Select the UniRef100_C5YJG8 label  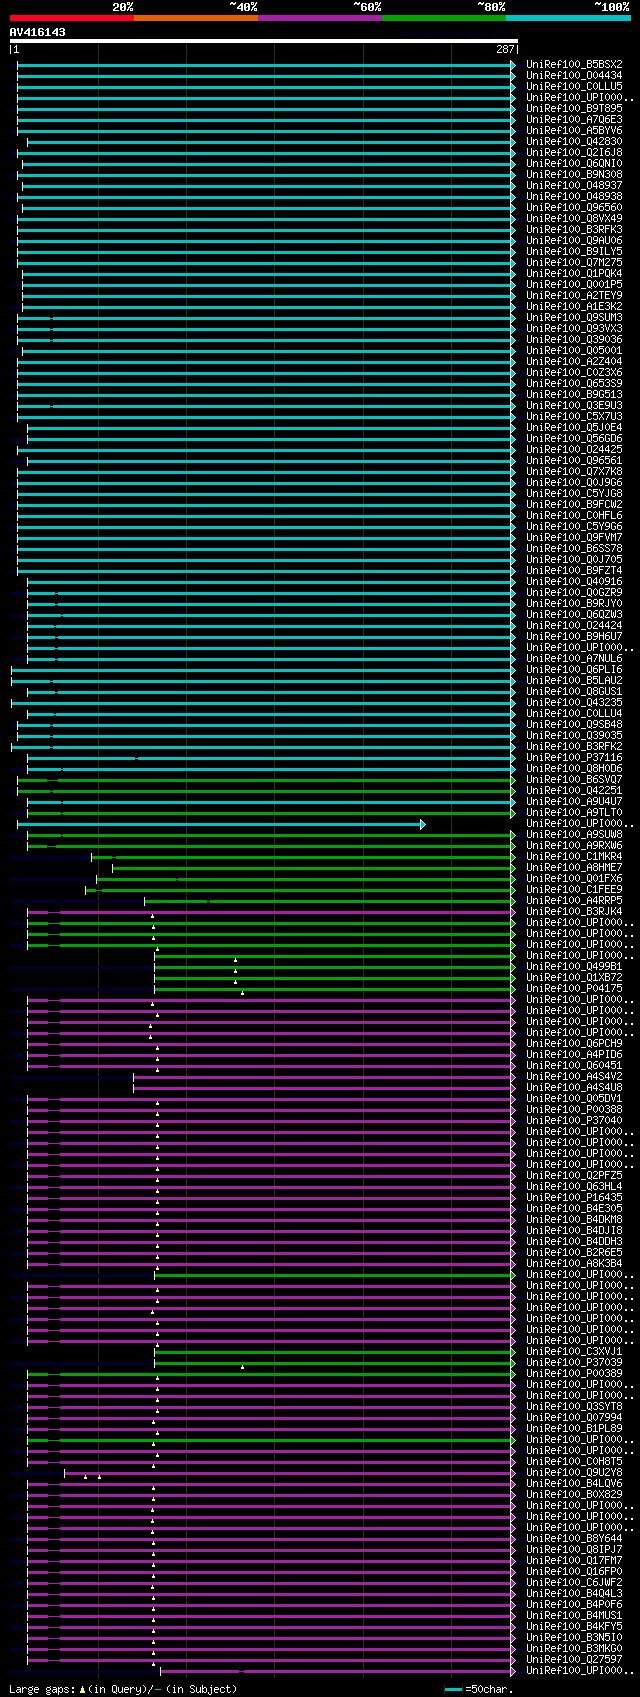(x=574, y=493)
